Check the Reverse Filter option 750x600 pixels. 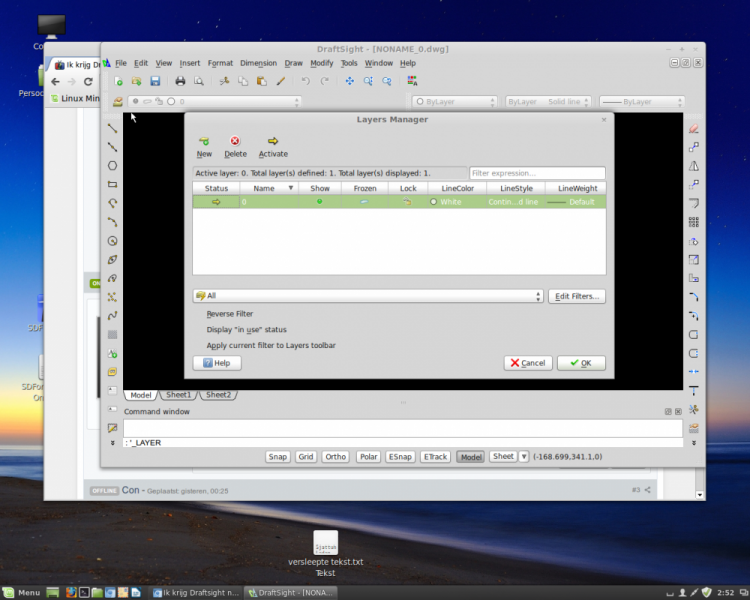point(229,314)
